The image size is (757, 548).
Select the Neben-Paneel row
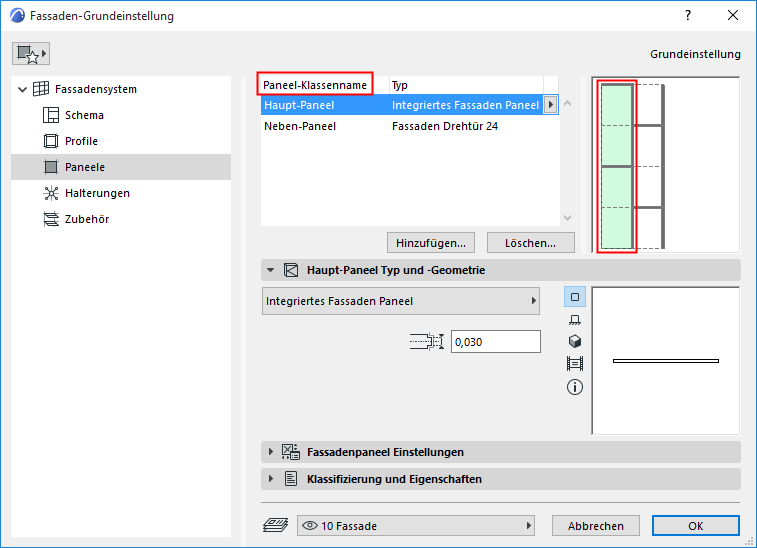(x=409, y=126)
